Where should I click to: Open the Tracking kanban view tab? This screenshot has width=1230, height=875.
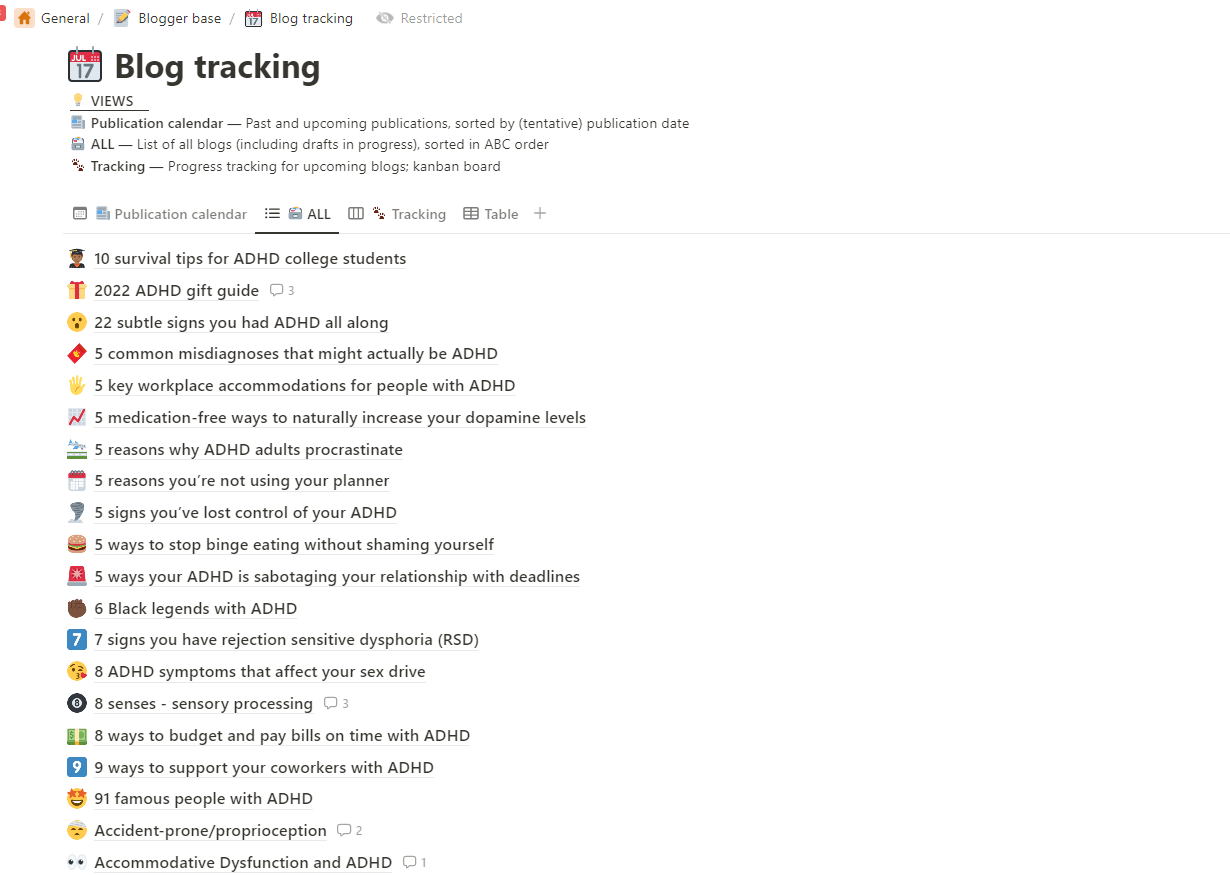[x=410, y=213]
